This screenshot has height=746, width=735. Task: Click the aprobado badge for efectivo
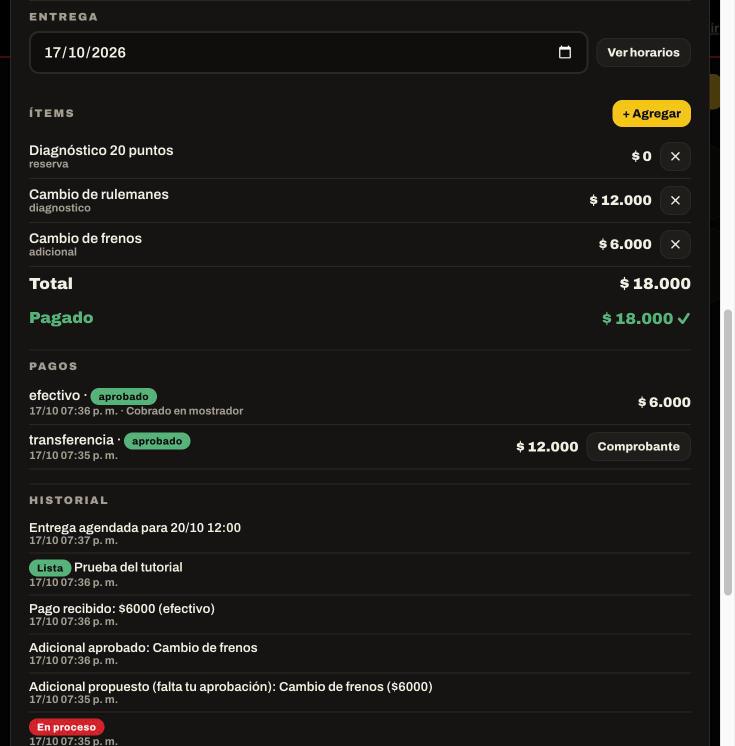pyautogui.click(x=124, y=396)
